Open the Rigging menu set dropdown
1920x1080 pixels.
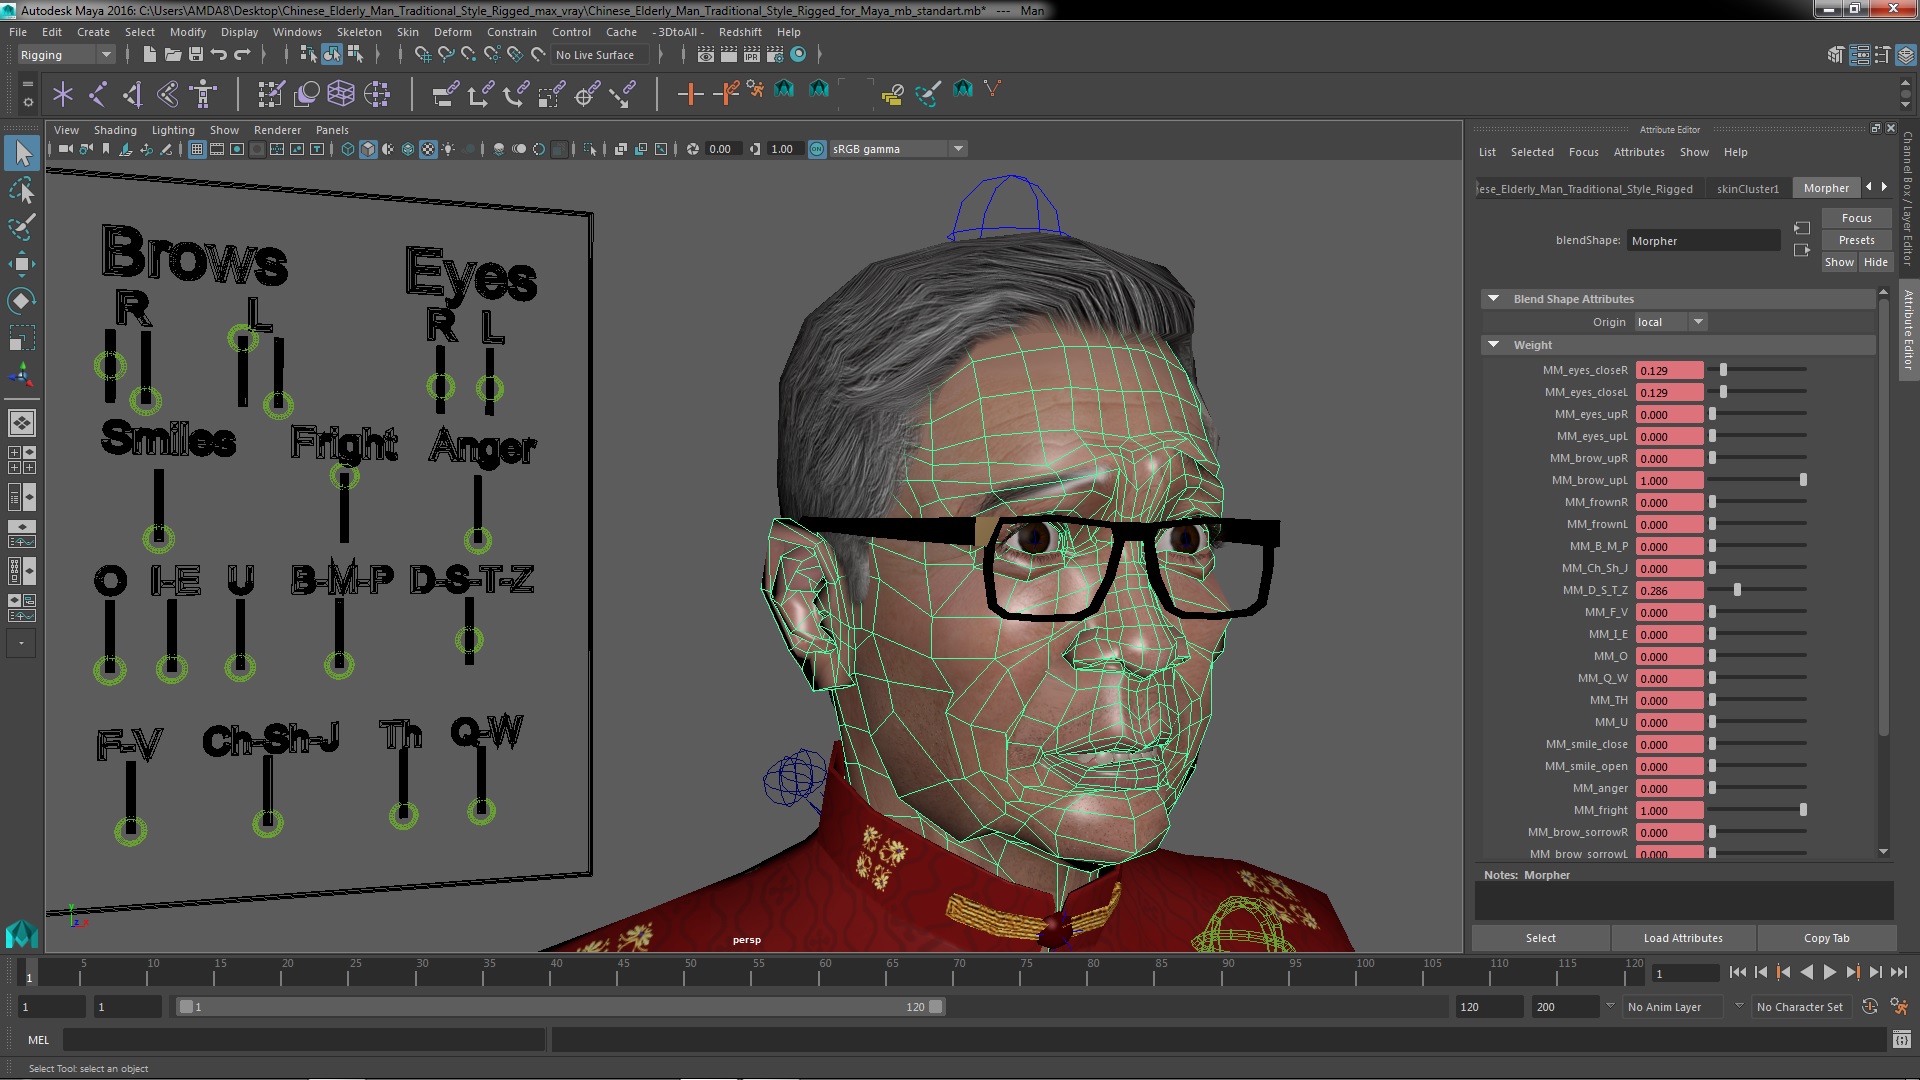(x=66, y=55)
